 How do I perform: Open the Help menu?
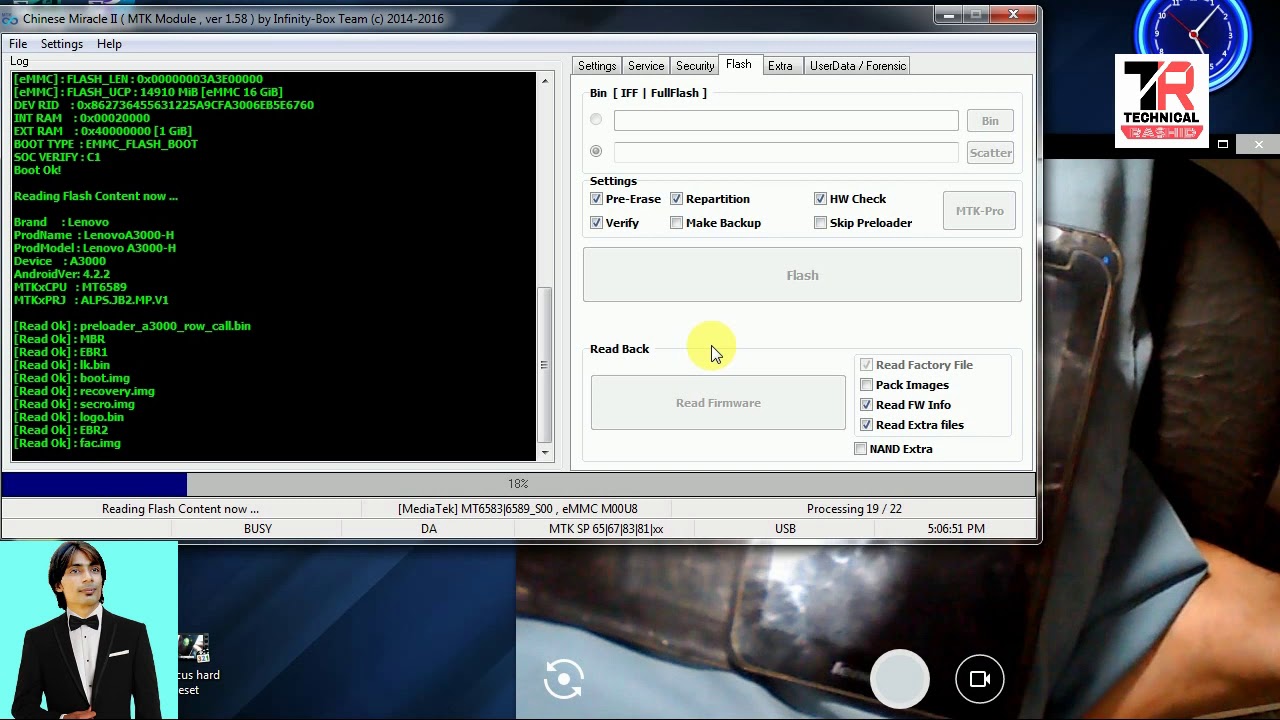pyautogui.click(x=109, y=44)
